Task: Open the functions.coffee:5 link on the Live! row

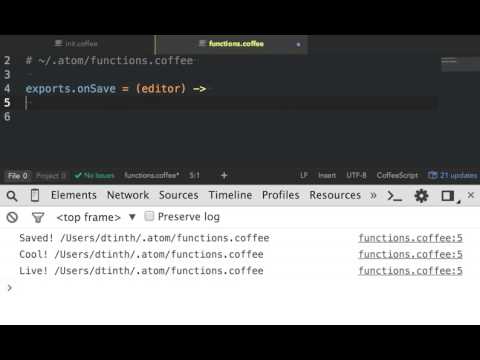Action: click(x=411, y=271)
